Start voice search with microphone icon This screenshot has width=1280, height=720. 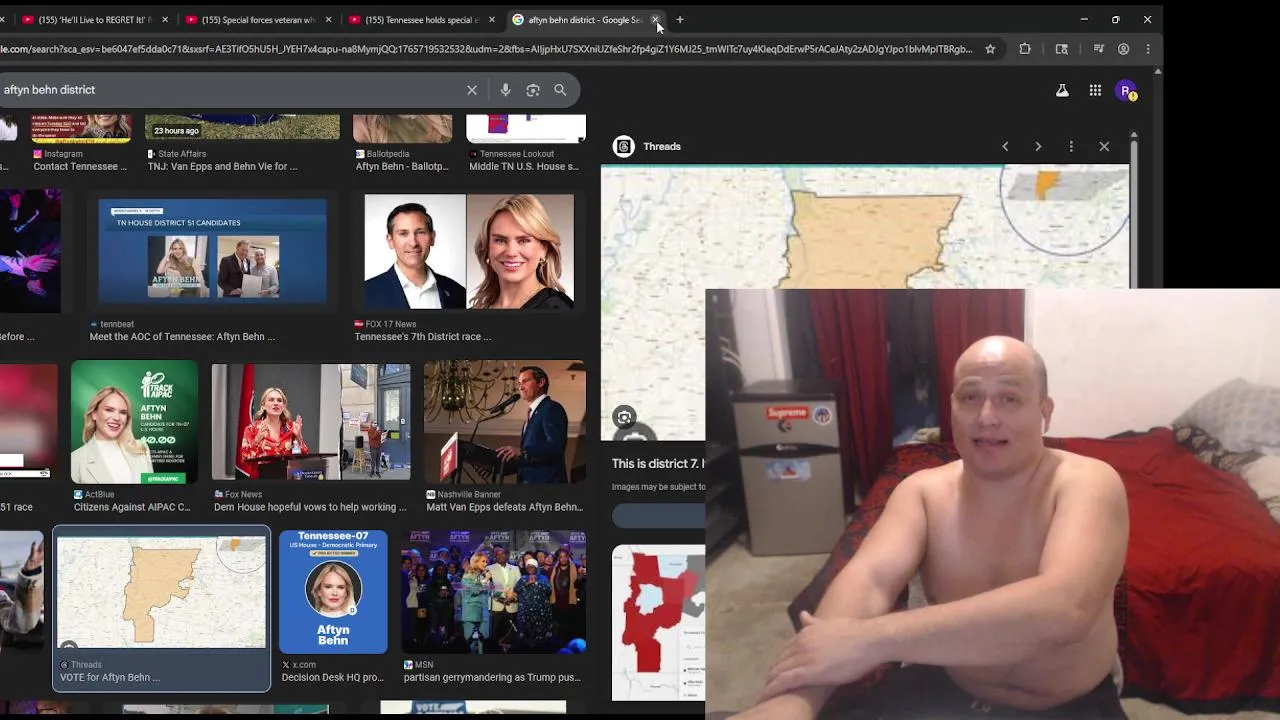(505, 90)
